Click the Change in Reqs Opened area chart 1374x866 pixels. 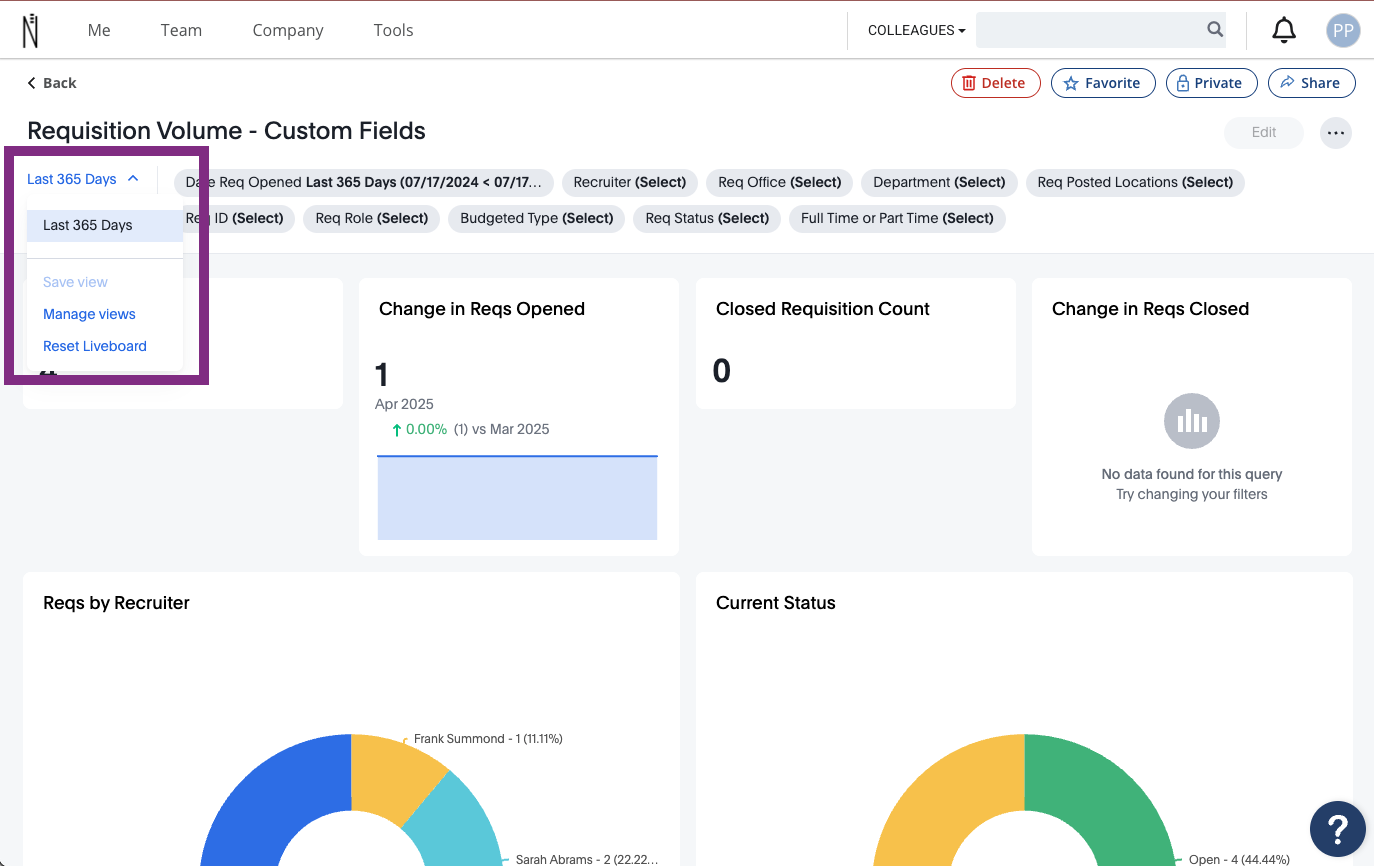point(517,497)
